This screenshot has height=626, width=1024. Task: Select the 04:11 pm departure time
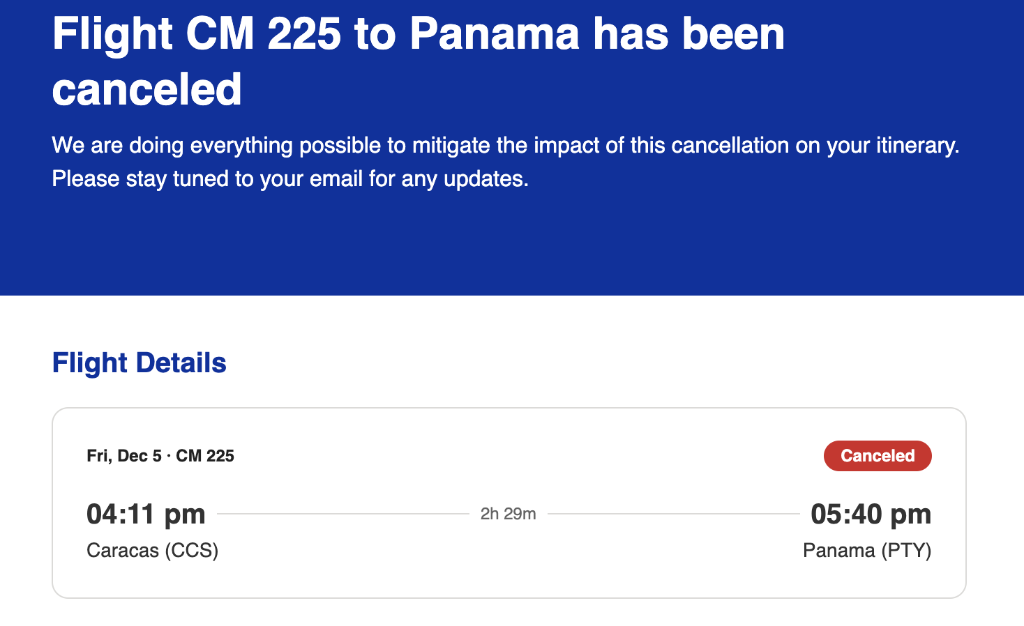[146, 514]
